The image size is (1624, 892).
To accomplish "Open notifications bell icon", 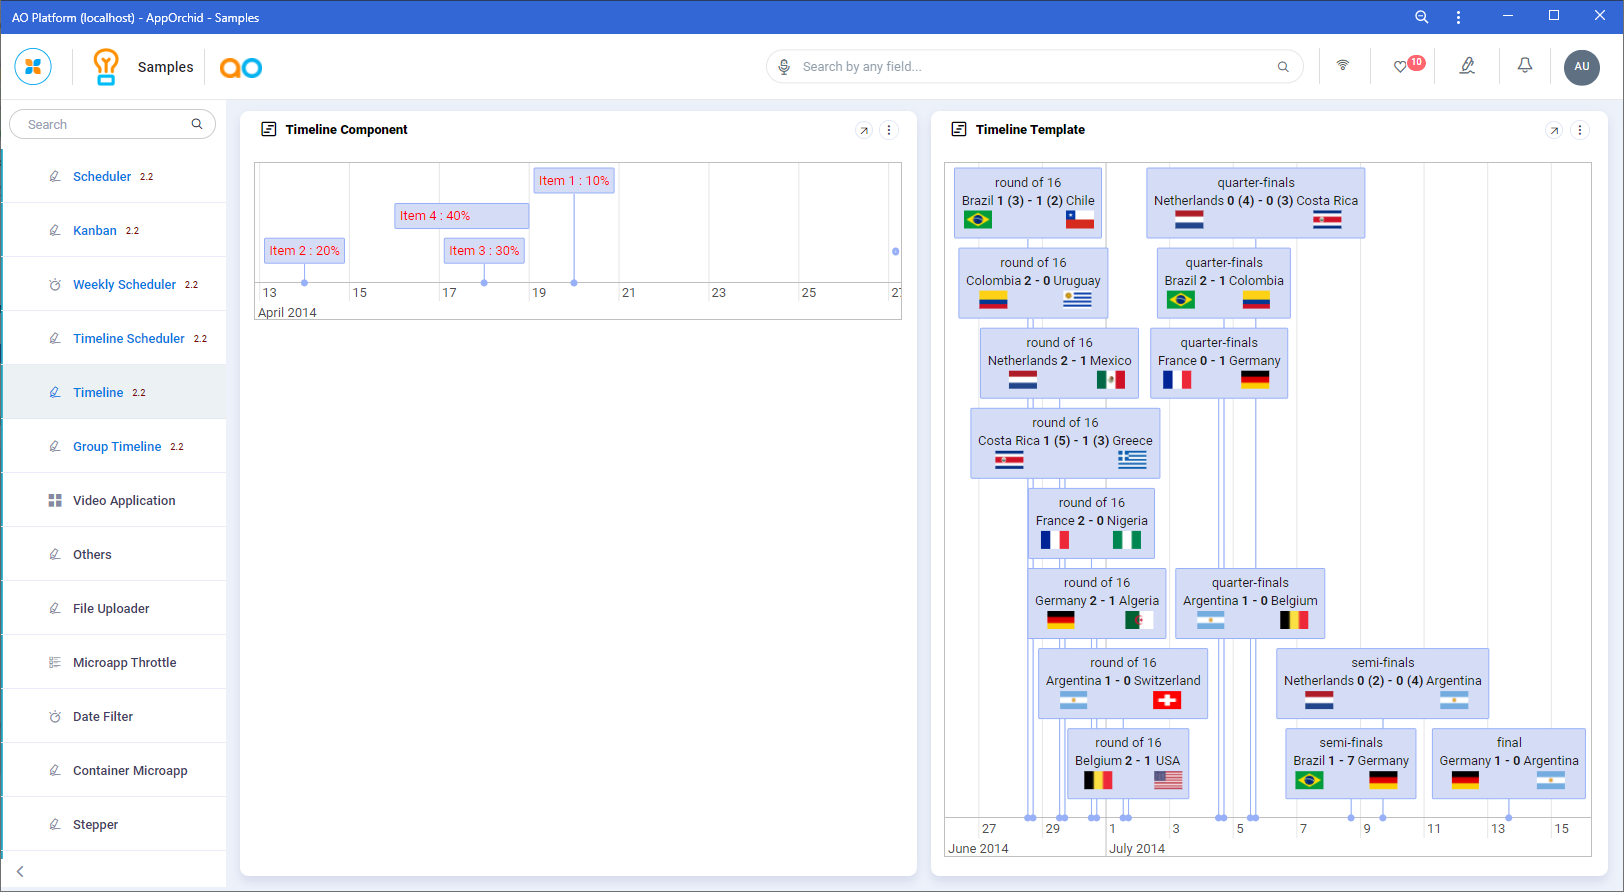I will point(1525,66).
